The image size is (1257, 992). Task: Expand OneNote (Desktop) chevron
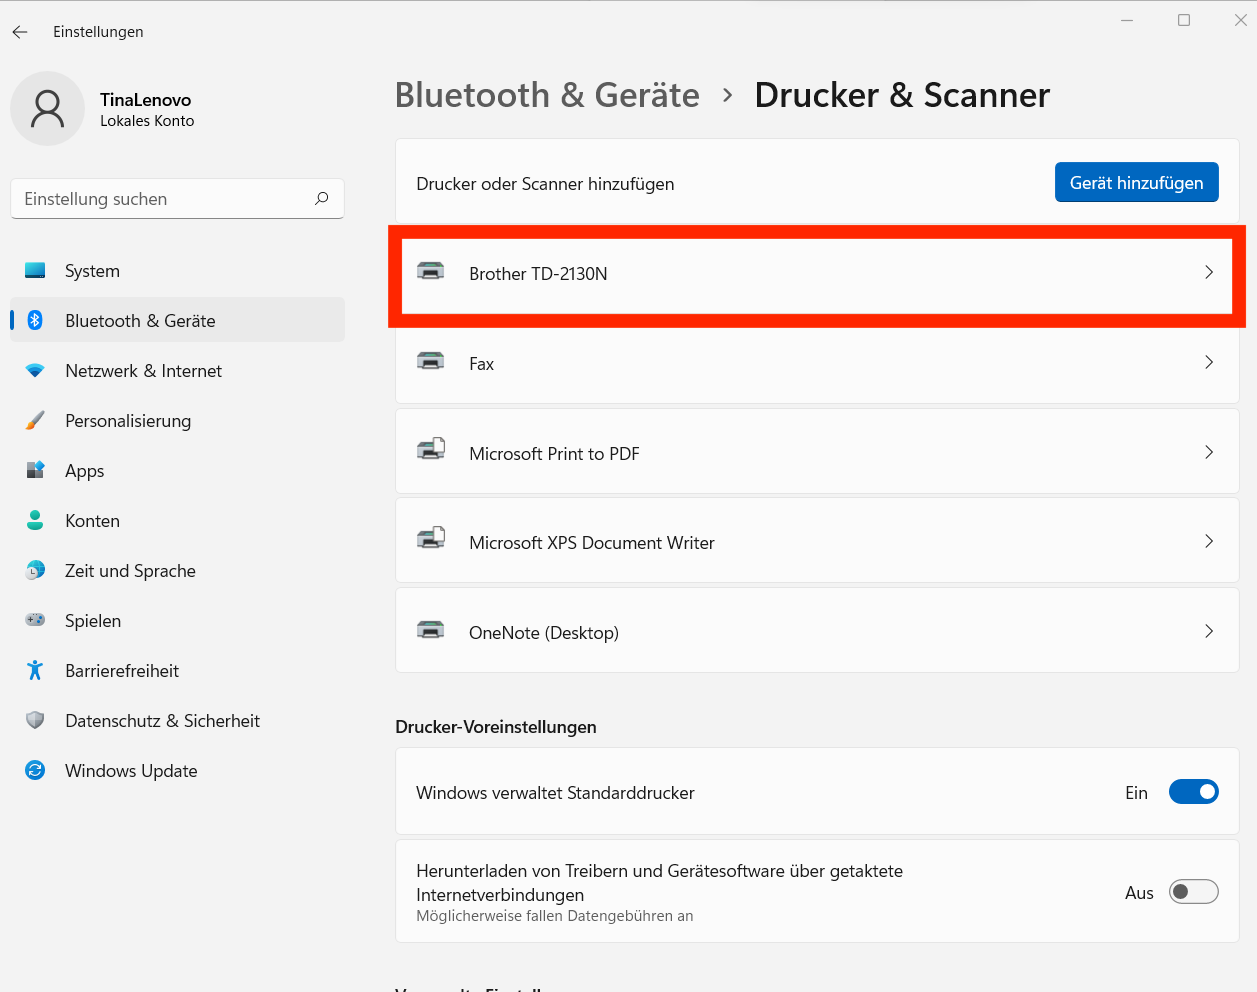(1209, 631)
